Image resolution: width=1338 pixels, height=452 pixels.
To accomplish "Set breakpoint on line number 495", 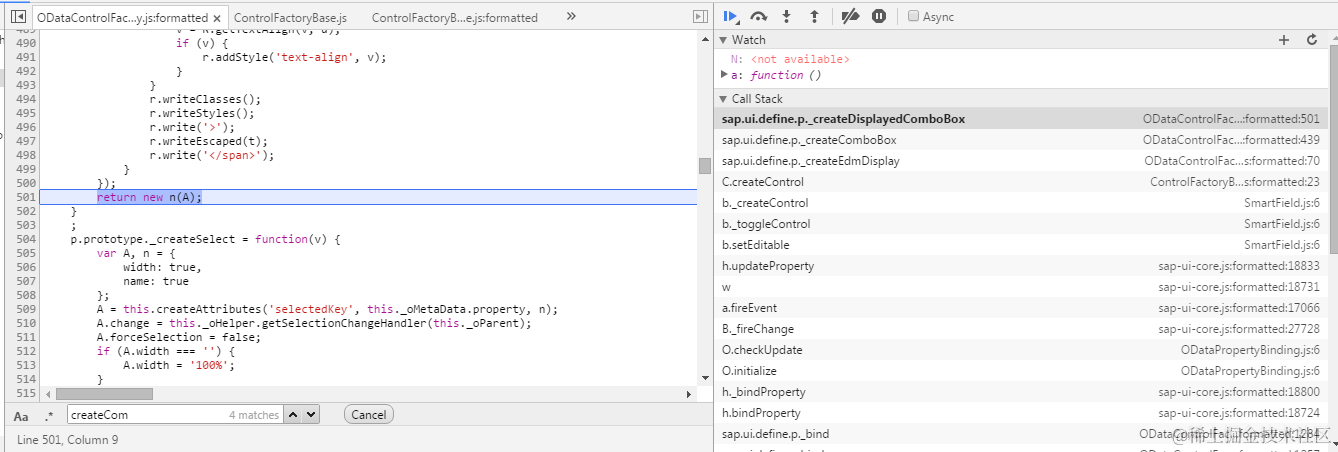I will coord(26,113).
